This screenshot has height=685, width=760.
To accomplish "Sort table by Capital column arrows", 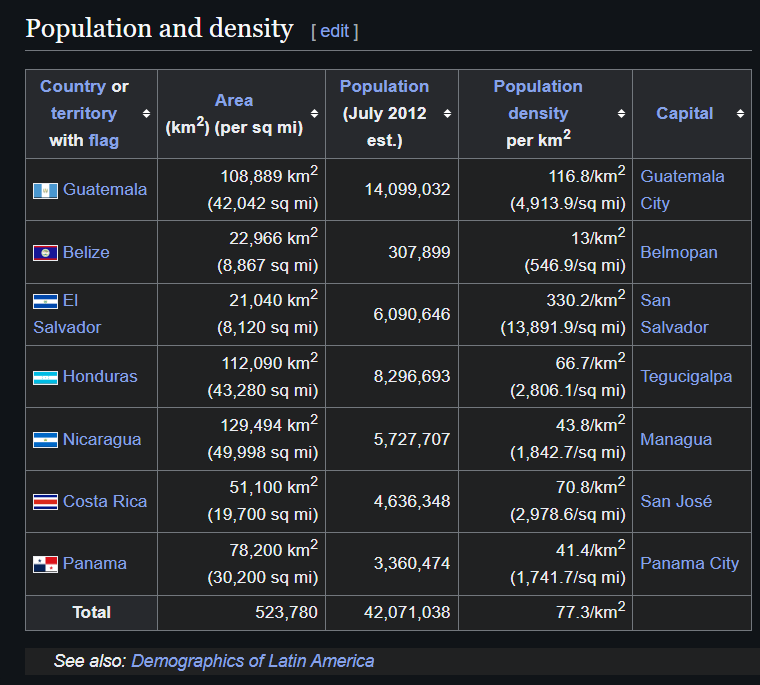I will point(740,113).
